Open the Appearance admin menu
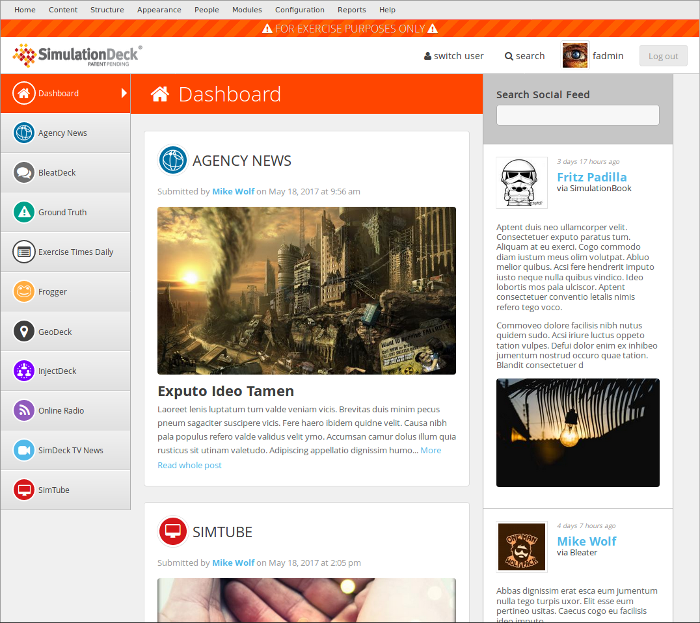 [159, 9]
